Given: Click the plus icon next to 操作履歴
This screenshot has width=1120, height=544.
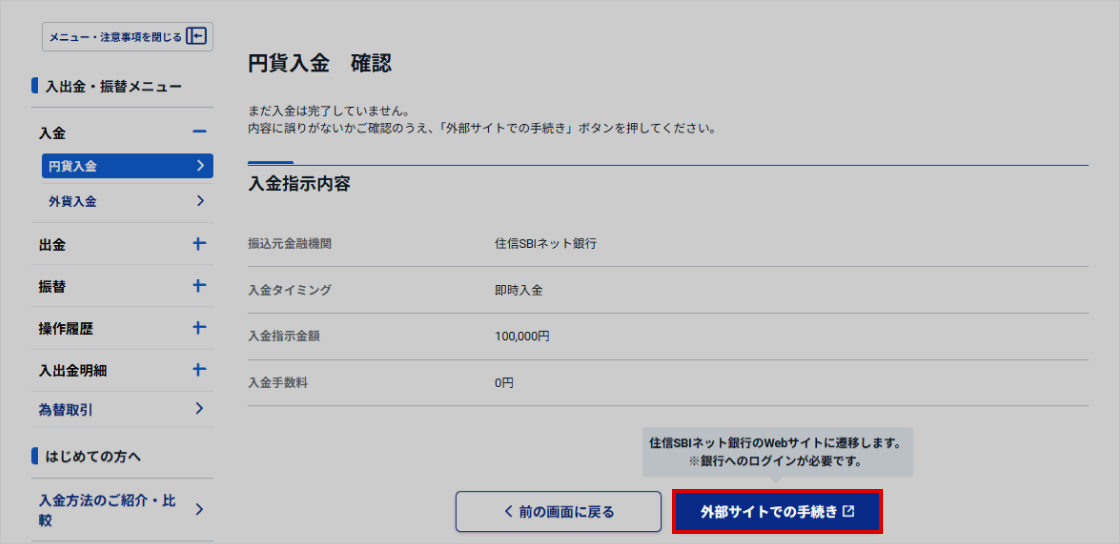Looking at the screenshot, I should 199,328.
